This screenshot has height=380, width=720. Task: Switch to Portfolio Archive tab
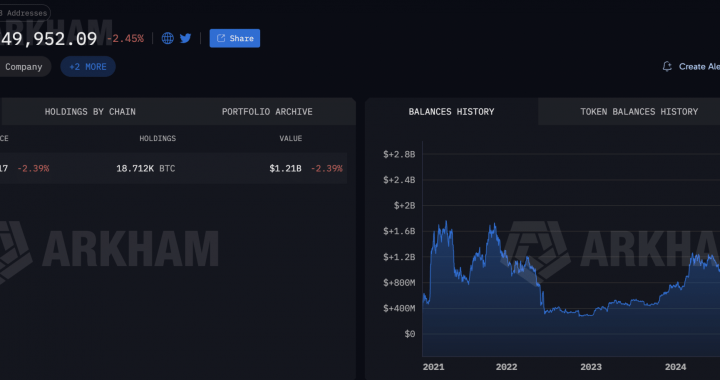[x=267, y=112]
